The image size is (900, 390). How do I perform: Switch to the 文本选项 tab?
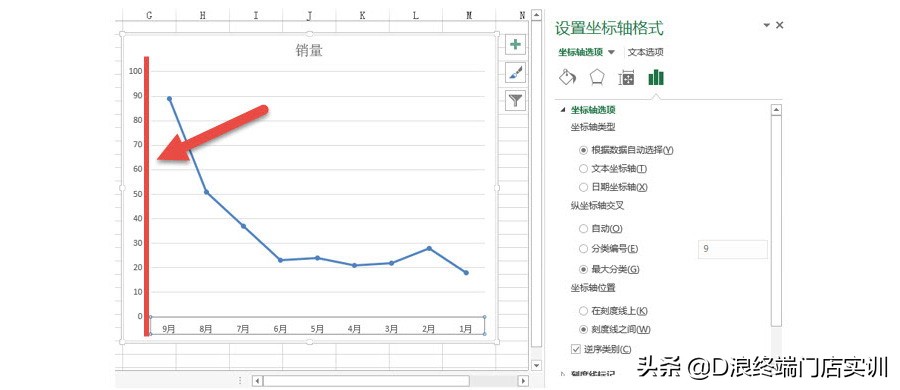646,52
